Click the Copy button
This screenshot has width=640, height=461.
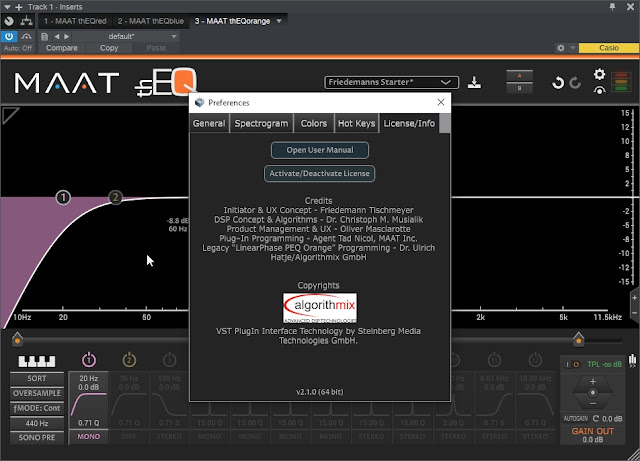pyautogui.click(x=109, y=48)
